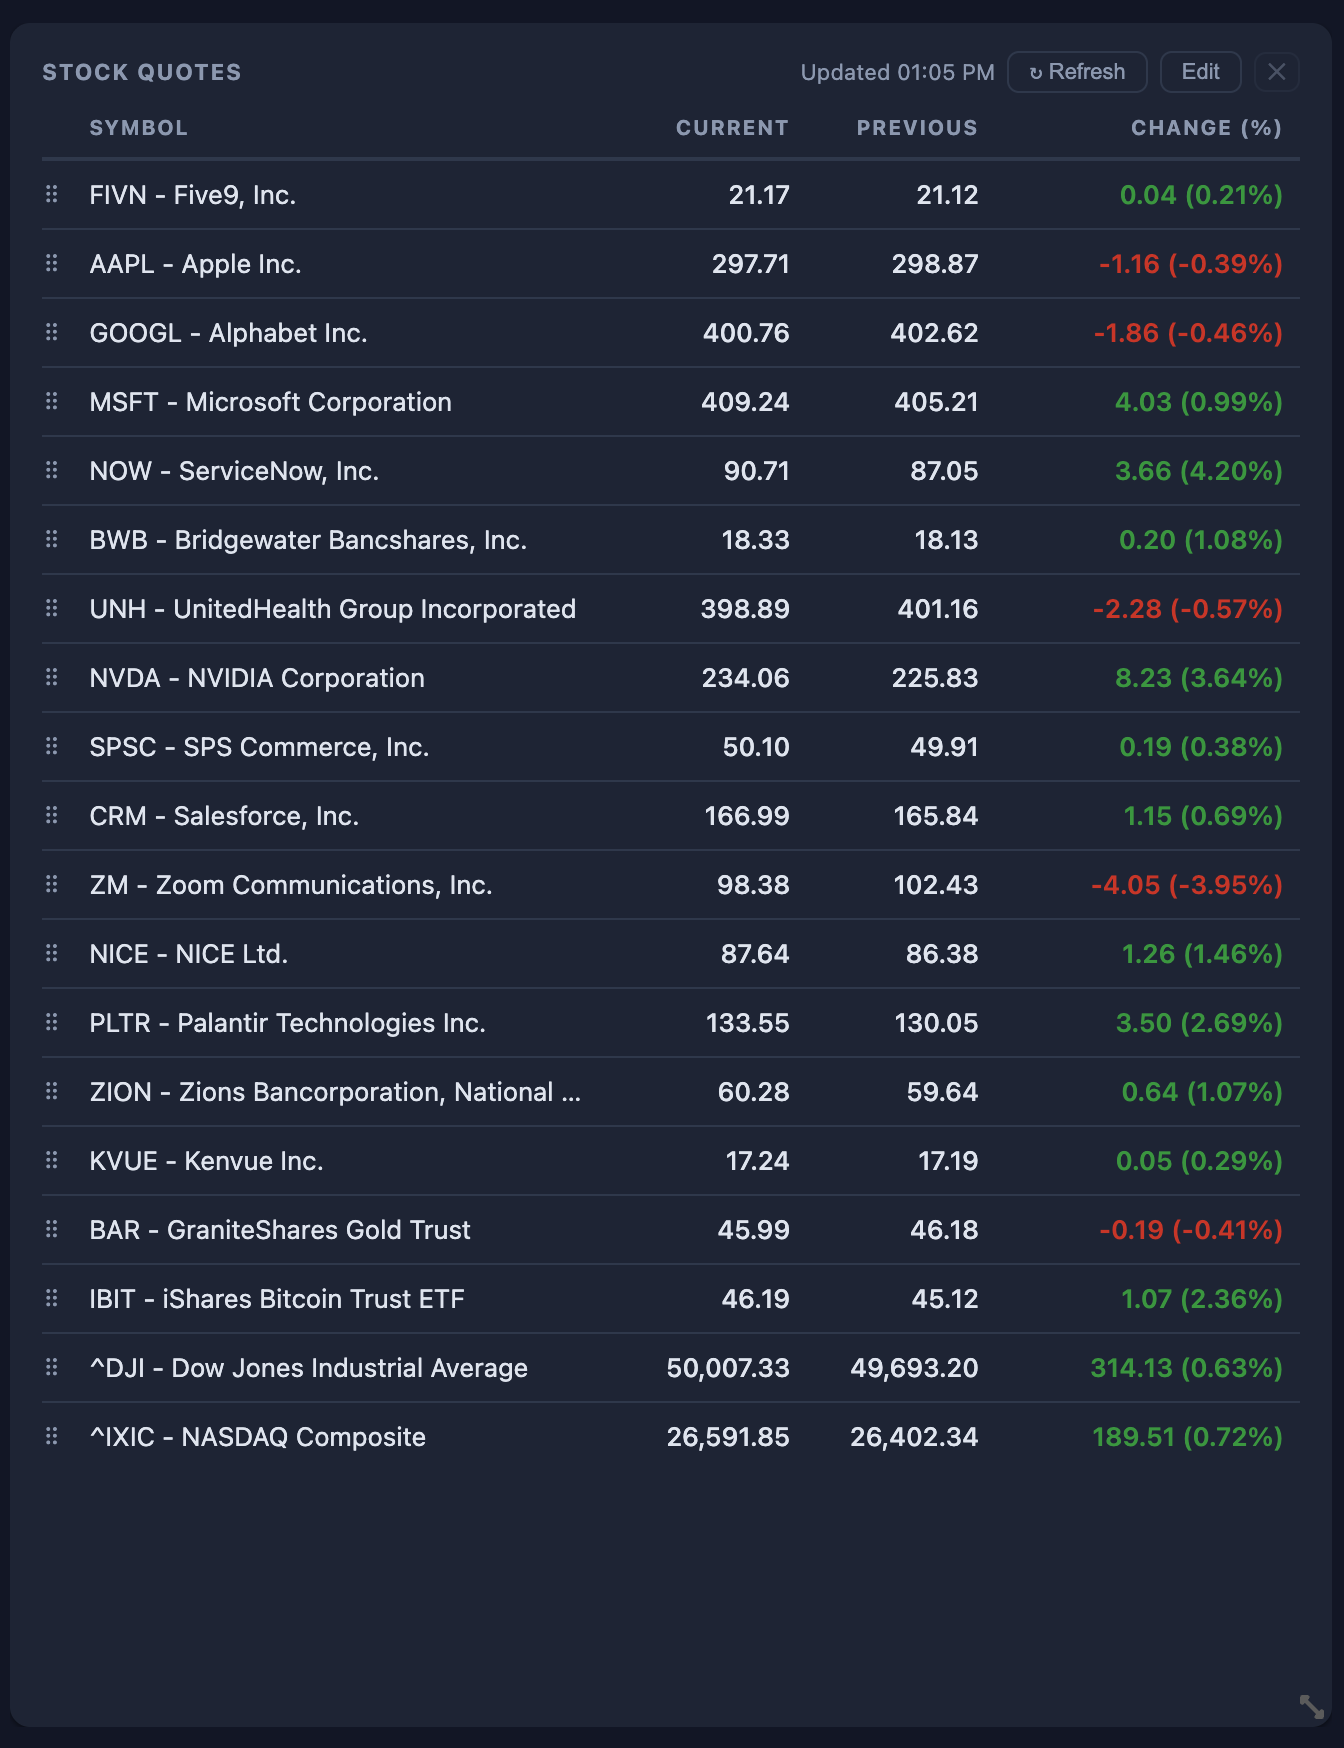Select SPSC - SPS Commerce, Inc. symbol
Screen dimensions: 1344x1748
click(259, 747)
